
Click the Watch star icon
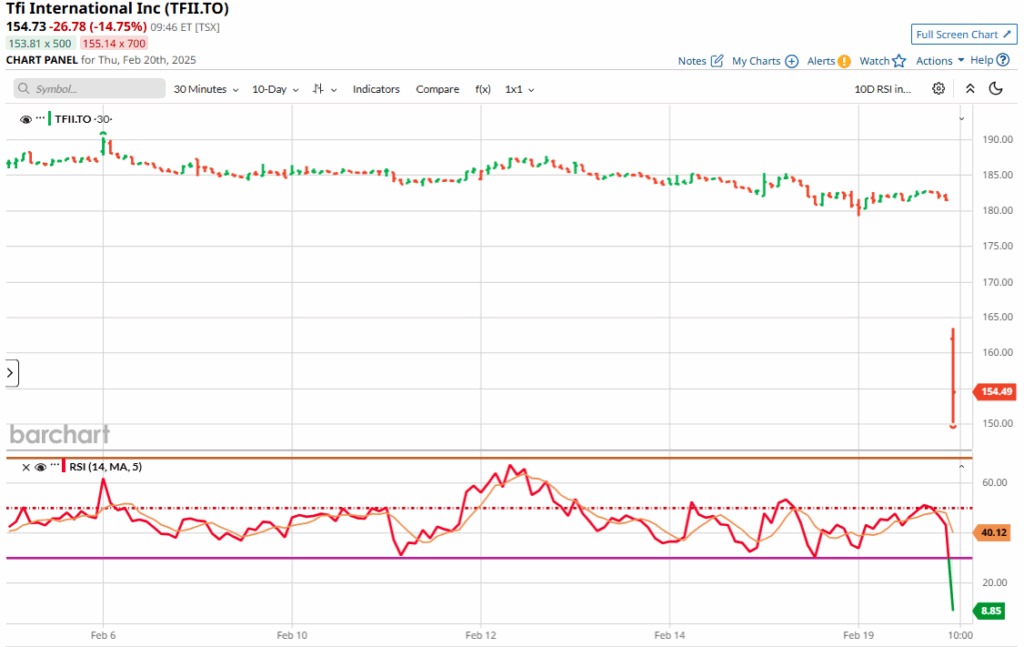click(x=899, y=61)
